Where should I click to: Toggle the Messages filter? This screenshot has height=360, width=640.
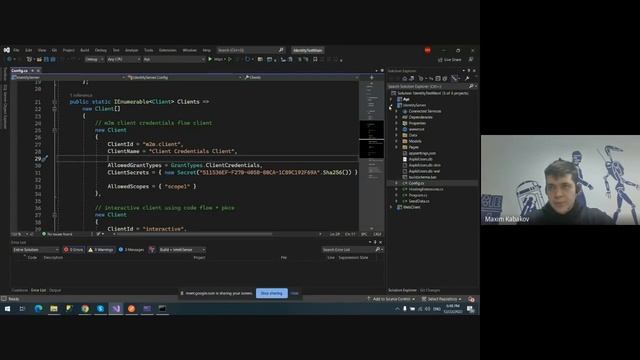[131, 249]
